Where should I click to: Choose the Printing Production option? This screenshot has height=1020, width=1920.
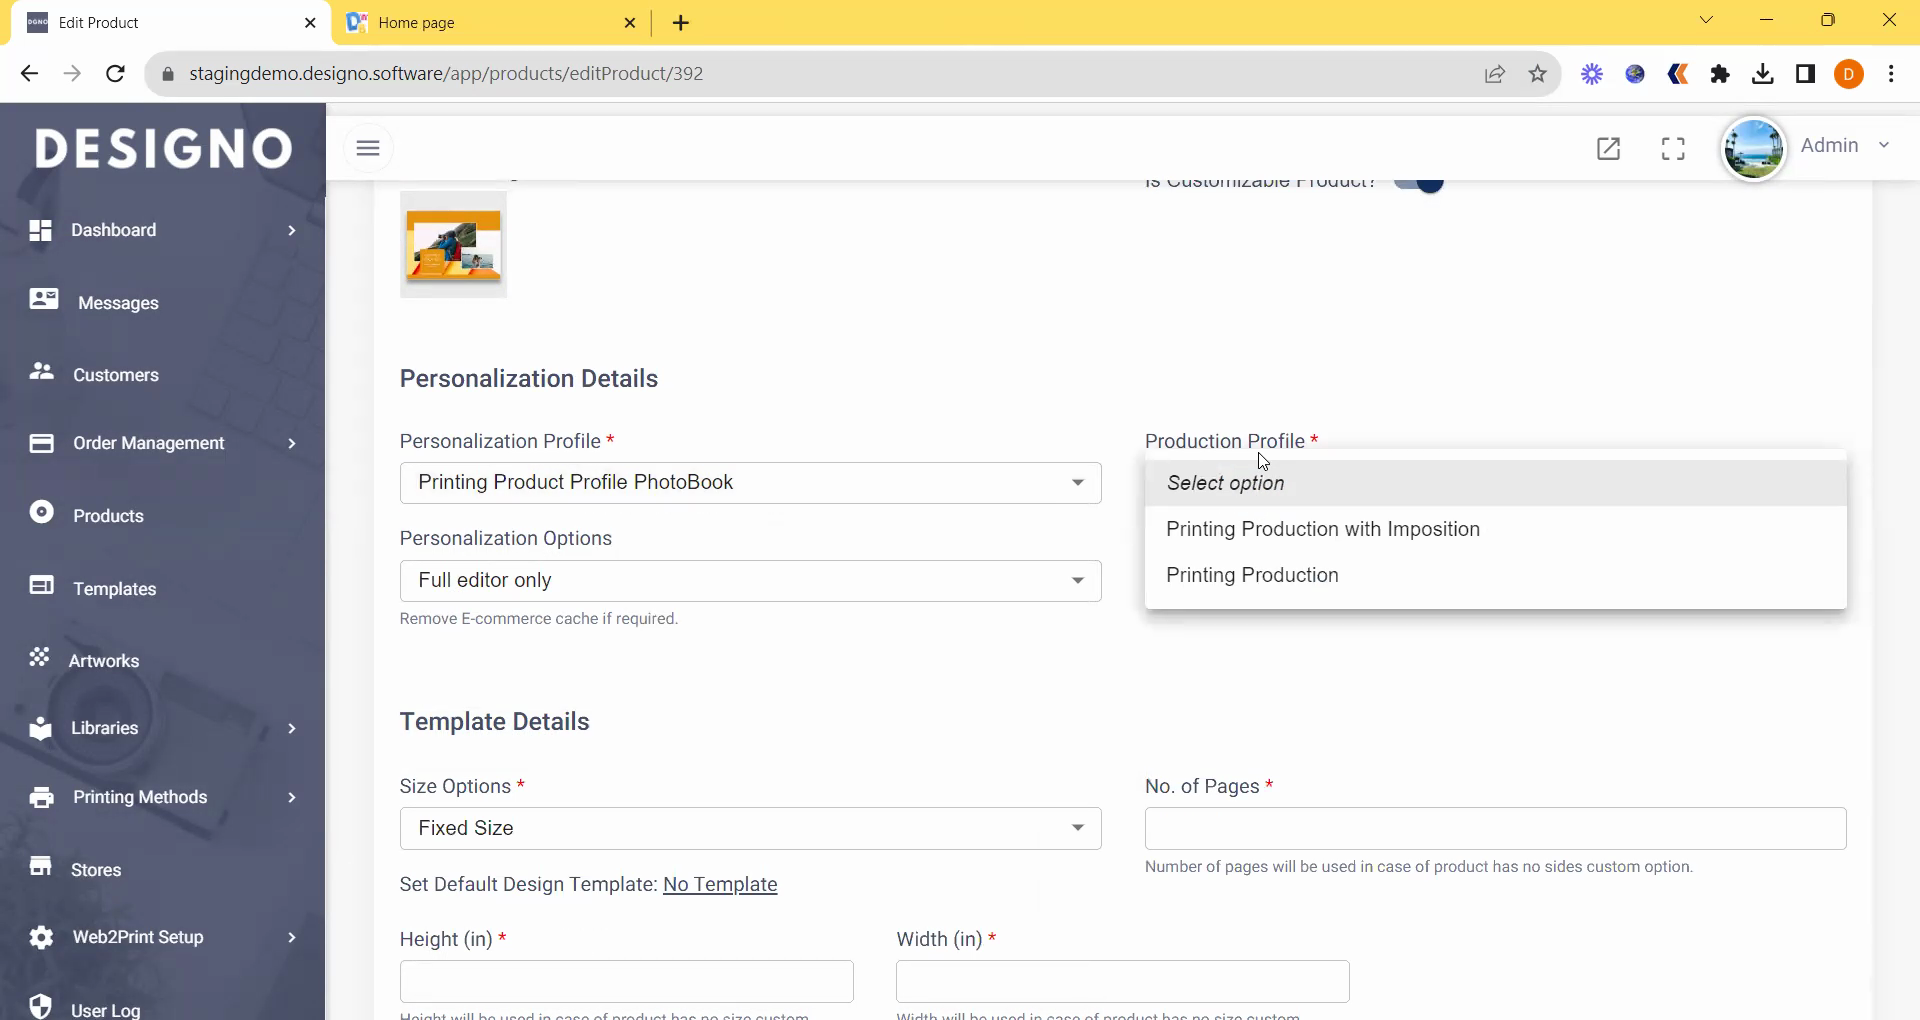[x=1252, y=575]
